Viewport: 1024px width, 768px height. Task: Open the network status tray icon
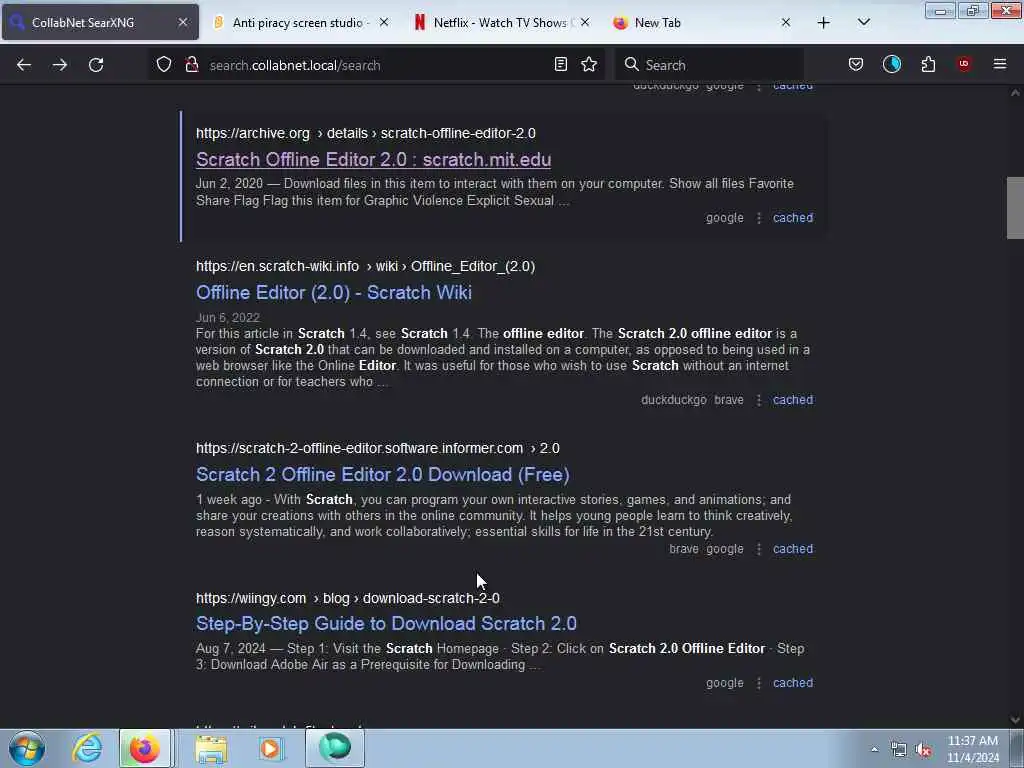[x=899, y=750]
